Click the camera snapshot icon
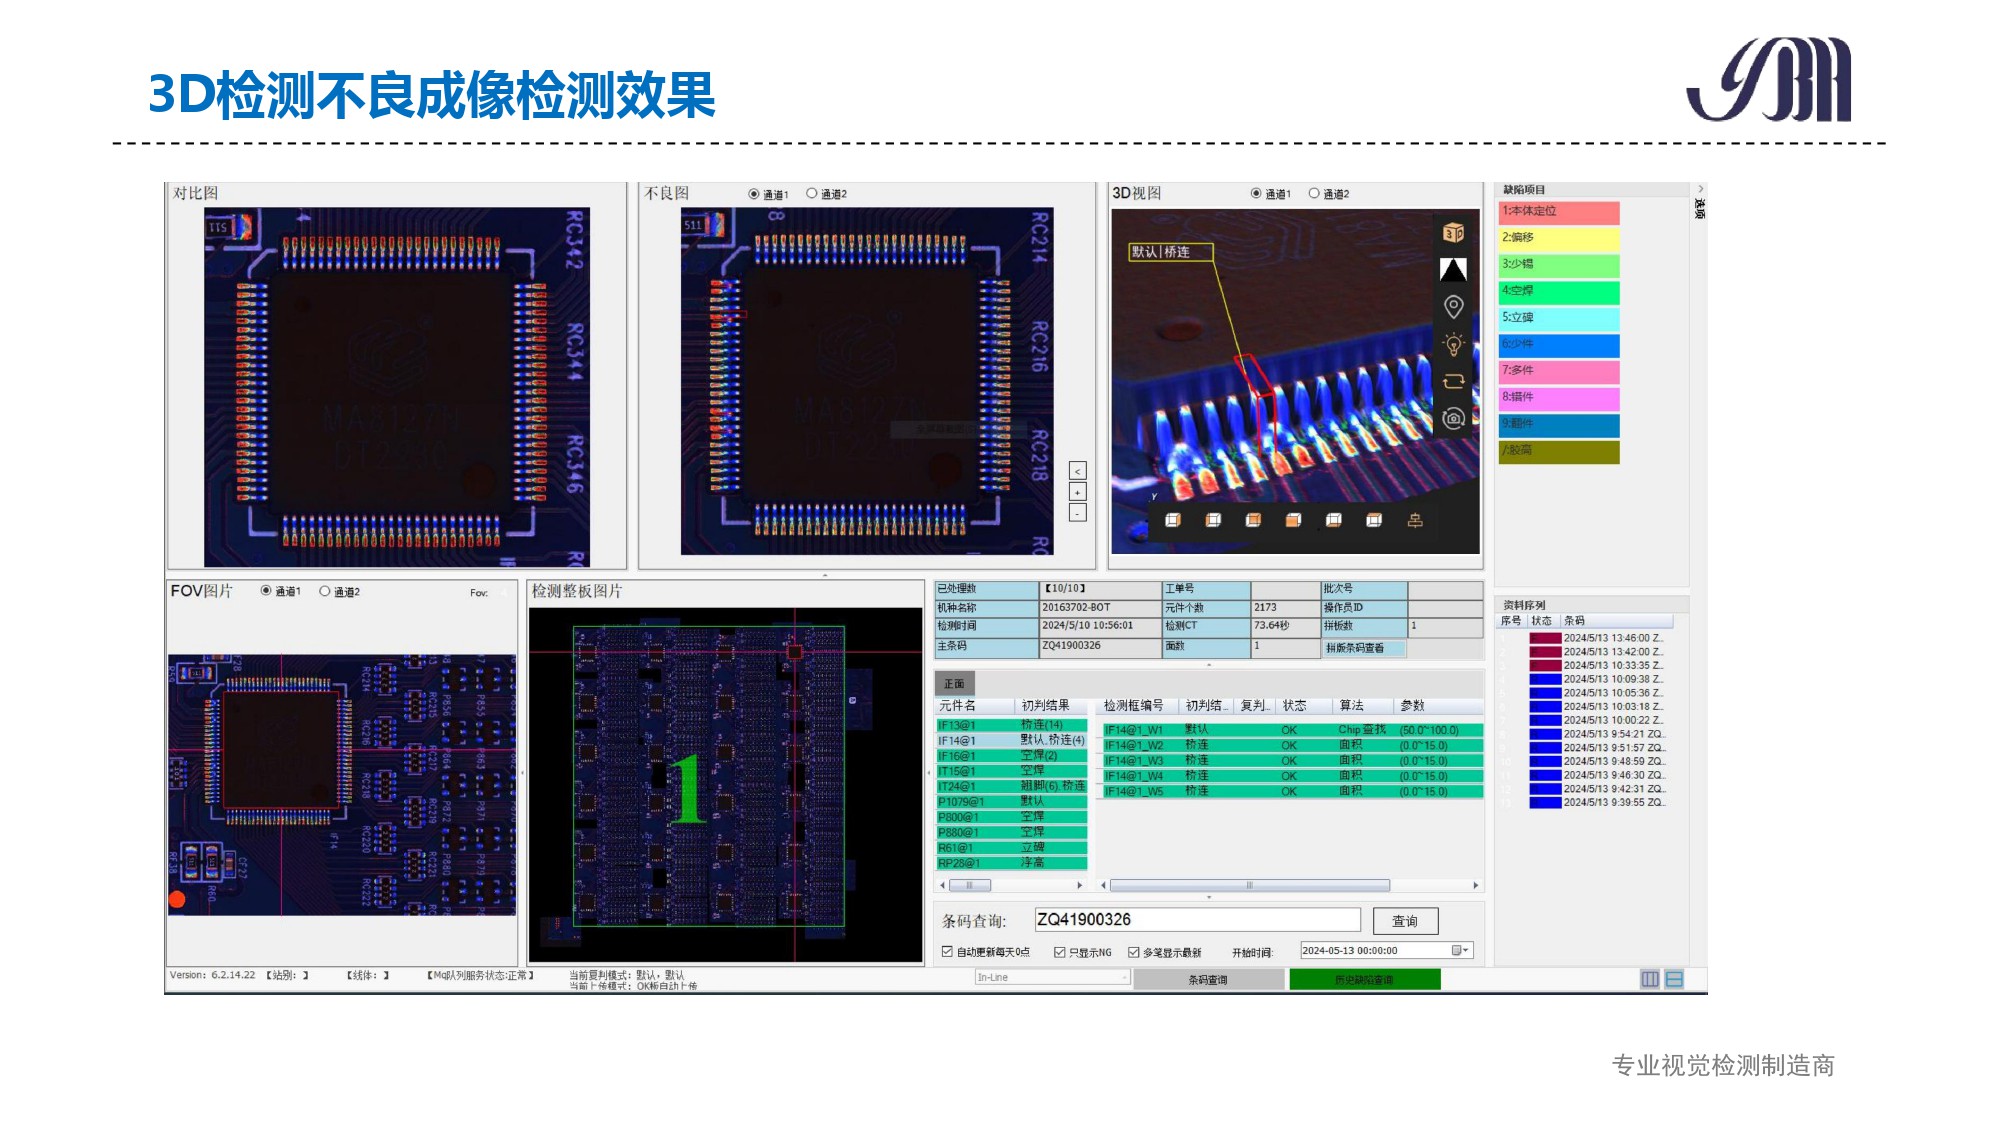The height and width of the screenshot is (1125, 2000). [x=1453, y=418]
